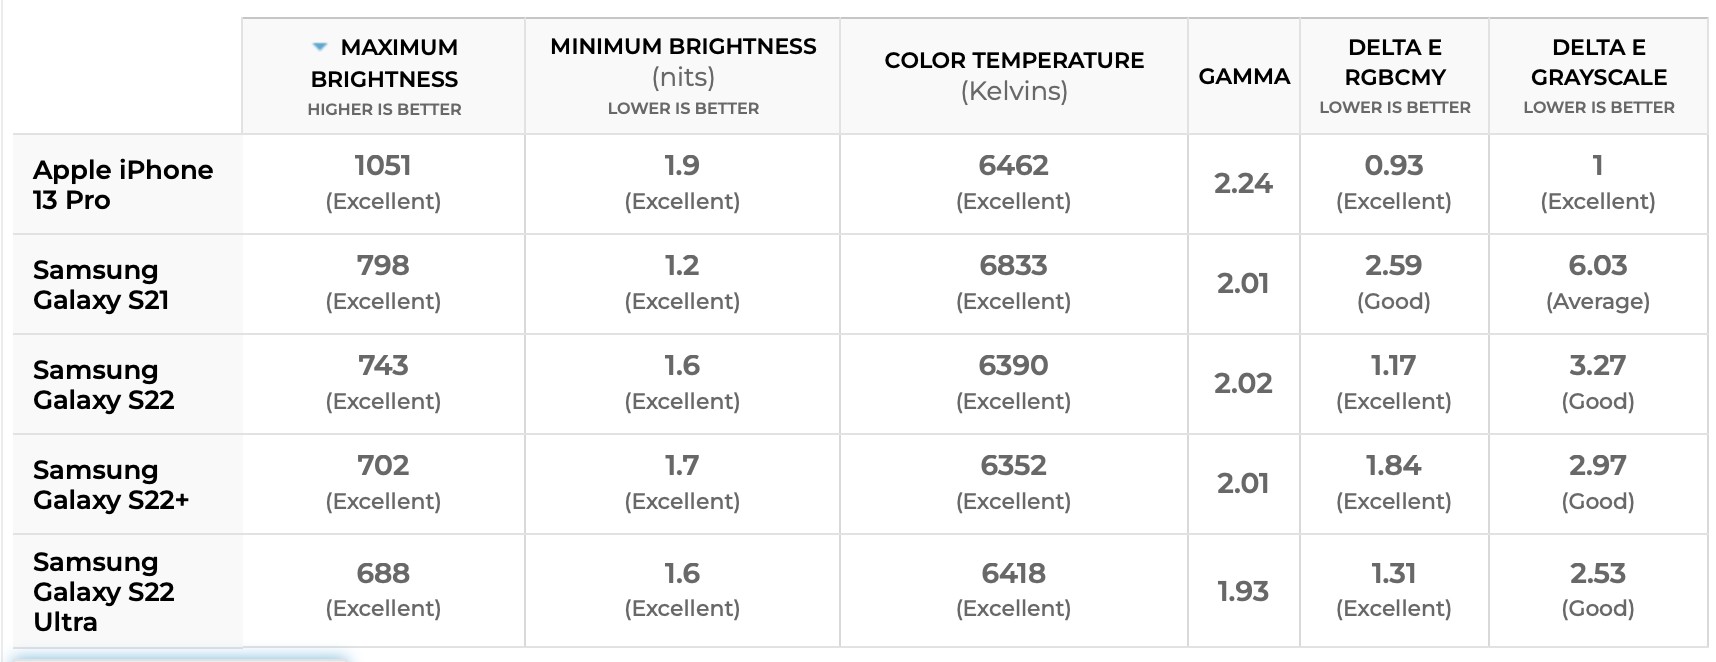Click the Gamma column header
The image size is (1716, 662).
pyautogui.click(x=1244, y=76)
